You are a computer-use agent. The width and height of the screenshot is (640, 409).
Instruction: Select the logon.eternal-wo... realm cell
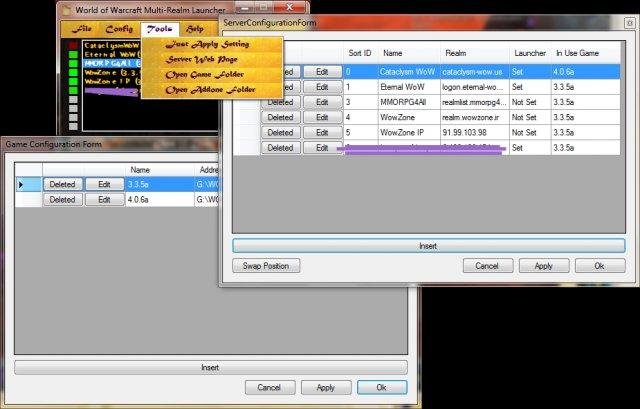point(475,87)
